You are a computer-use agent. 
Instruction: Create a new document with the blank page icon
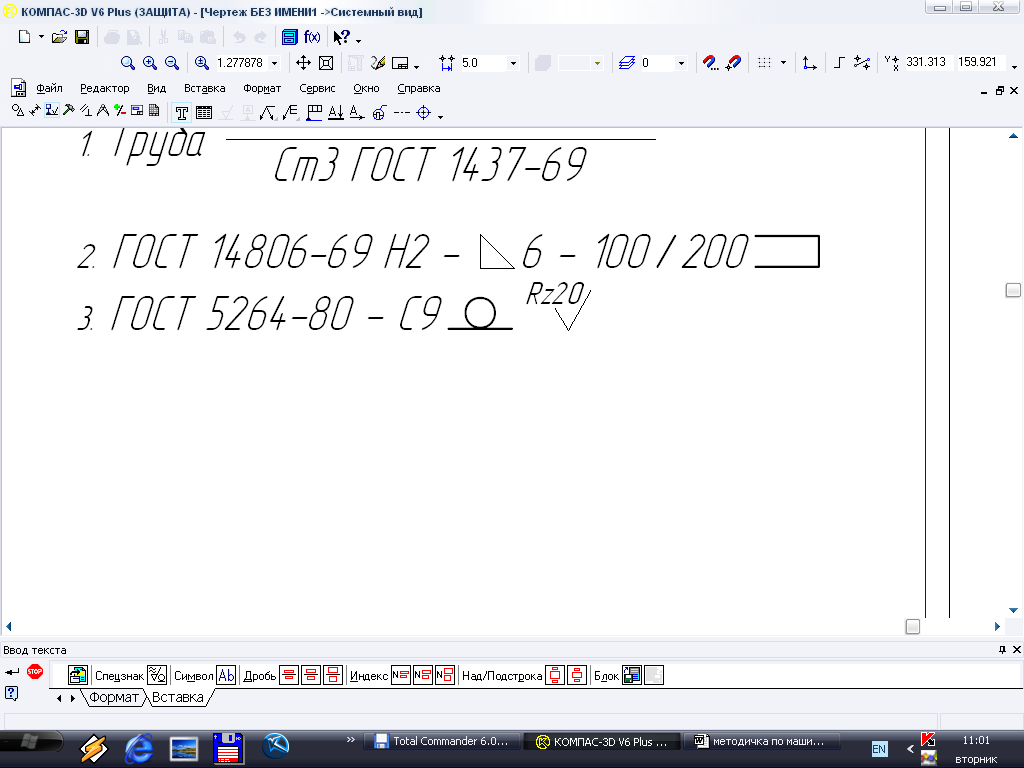(x=24, y=37)
